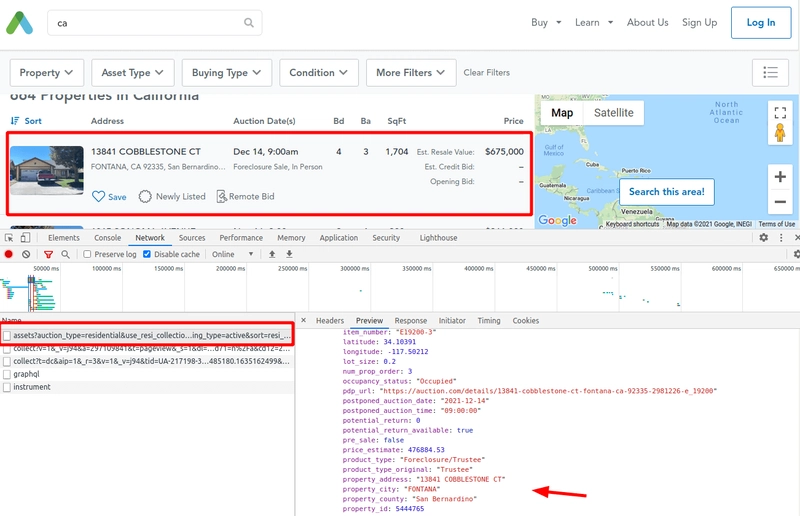800x516 pixels.
Task: Open the DevTools more options menu
Action: (781, 237)
